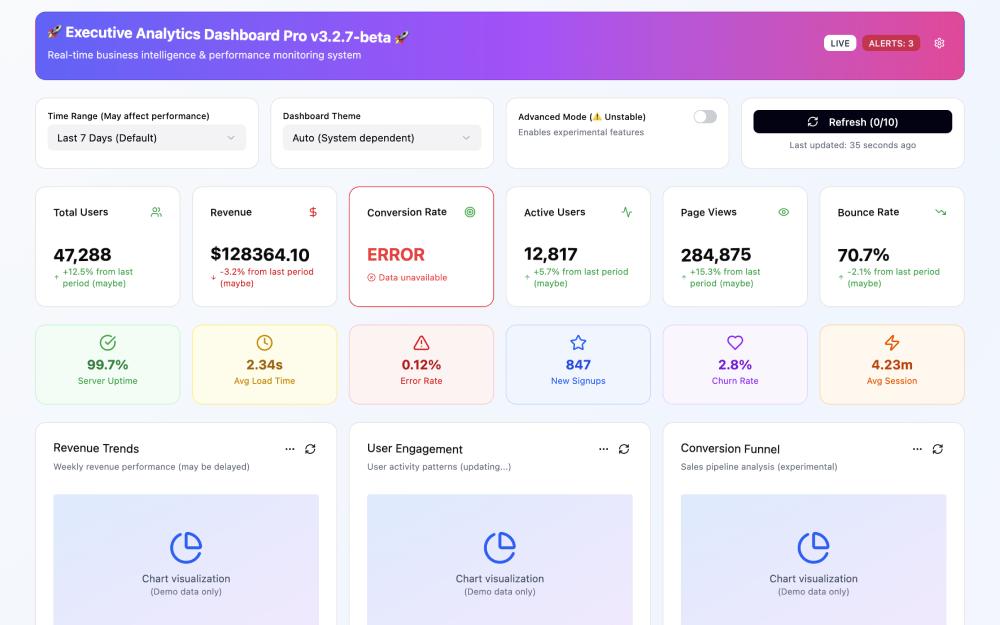
Task: Enable Advanced Mode experimental features
Action: 705,117
